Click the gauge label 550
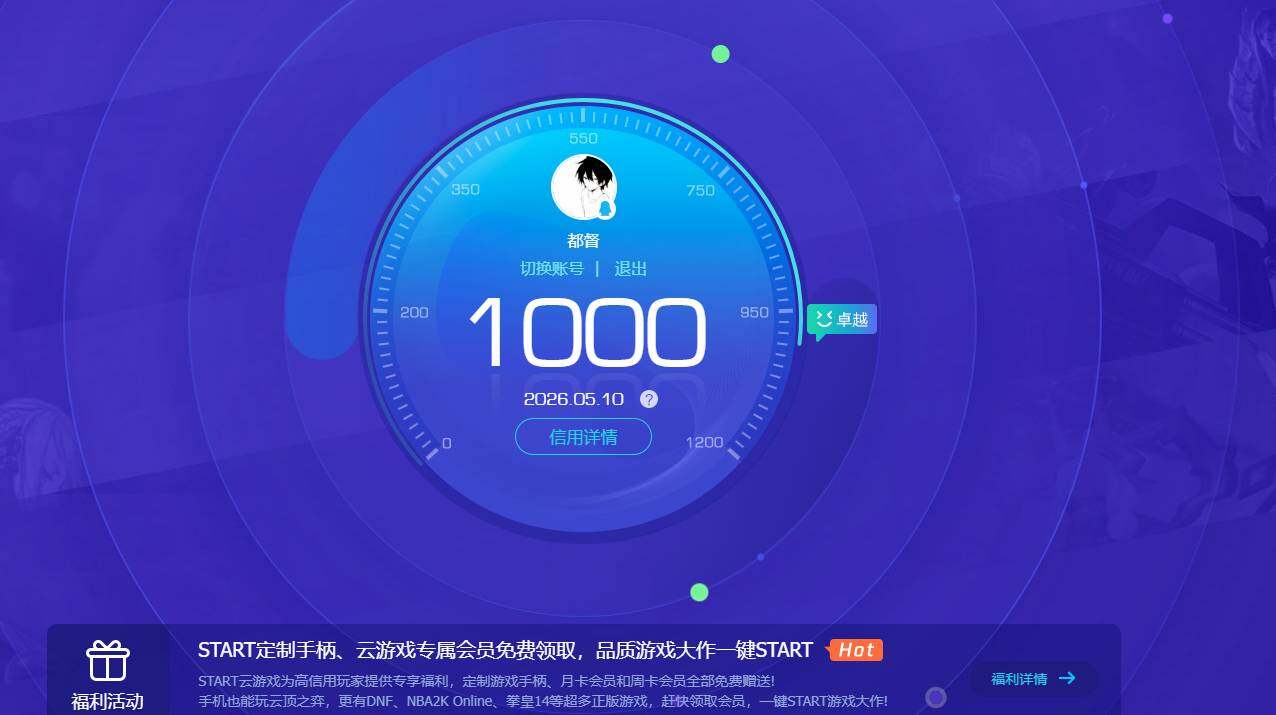 pos(583,138)
